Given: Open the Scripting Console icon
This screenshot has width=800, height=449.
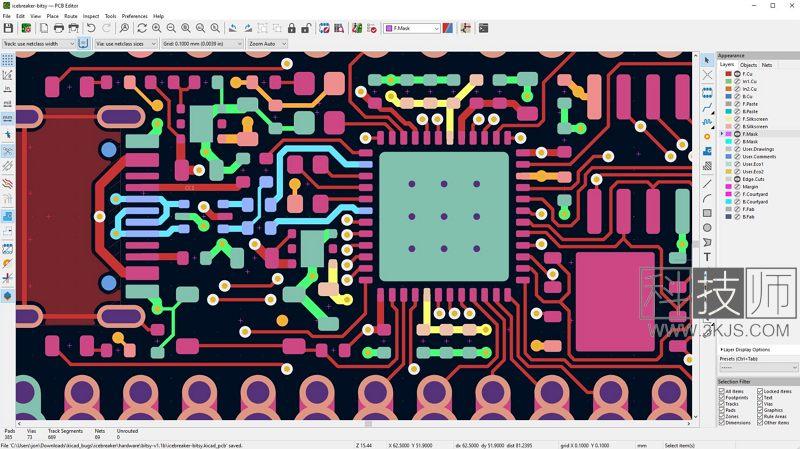Looking at the screenshot, I should tap(483, 29).
